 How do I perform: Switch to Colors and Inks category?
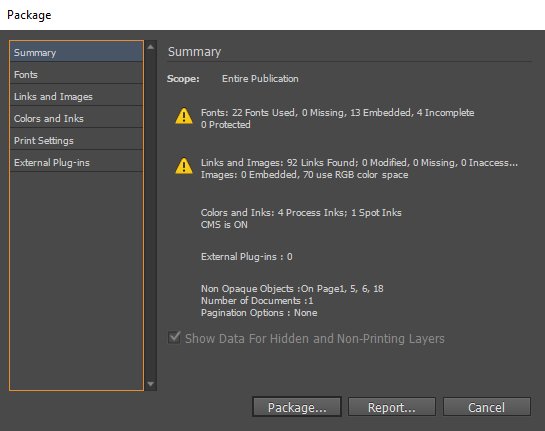click(x=76, y=118)
